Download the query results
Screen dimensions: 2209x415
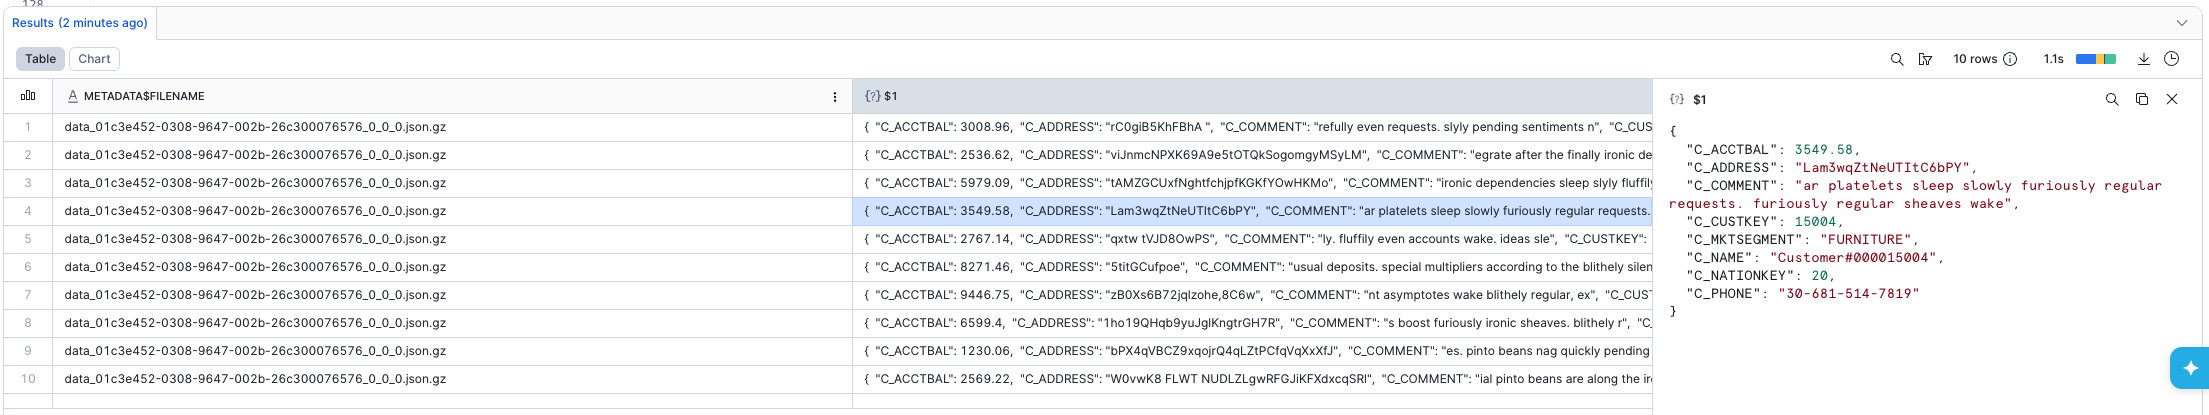click(2143, 59)
